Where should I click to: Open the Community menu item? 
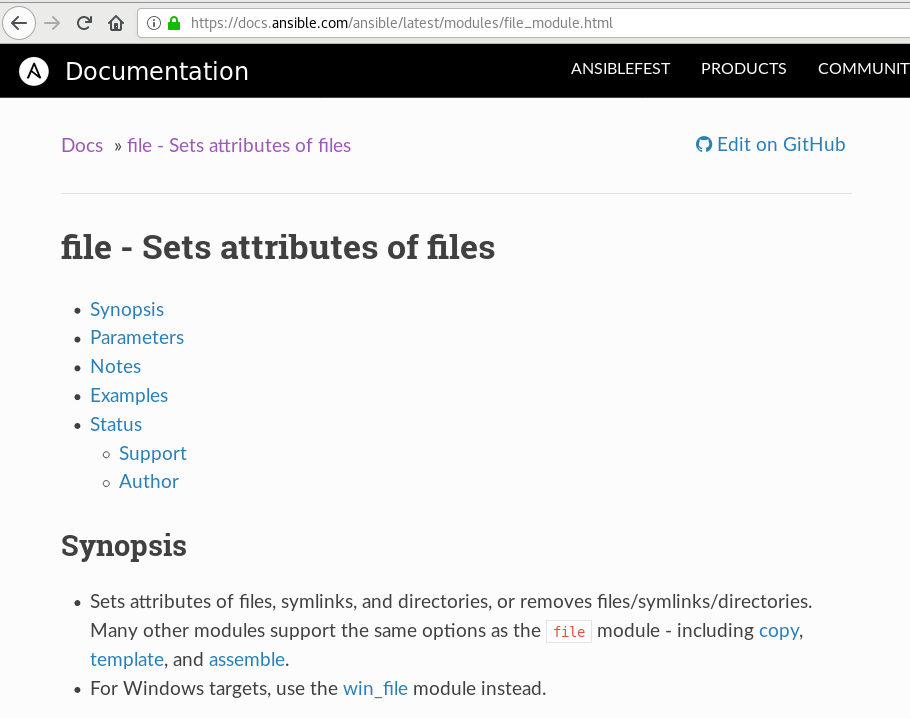tap(863, 69)
